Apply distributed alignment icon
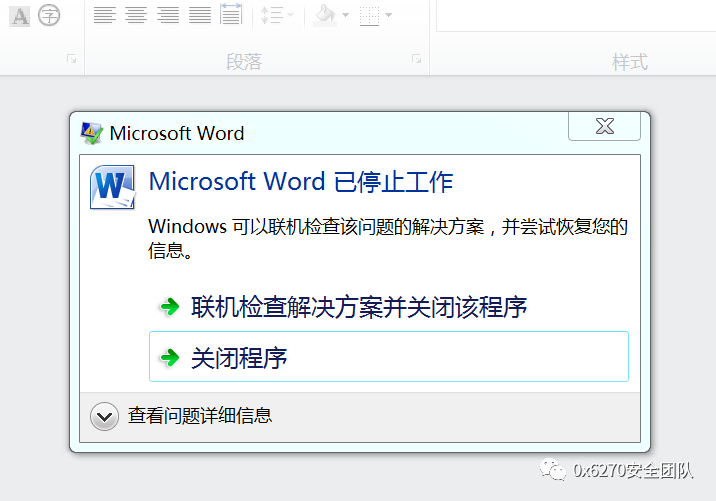The width and height of the screenshot is (716, 501). 231,14
